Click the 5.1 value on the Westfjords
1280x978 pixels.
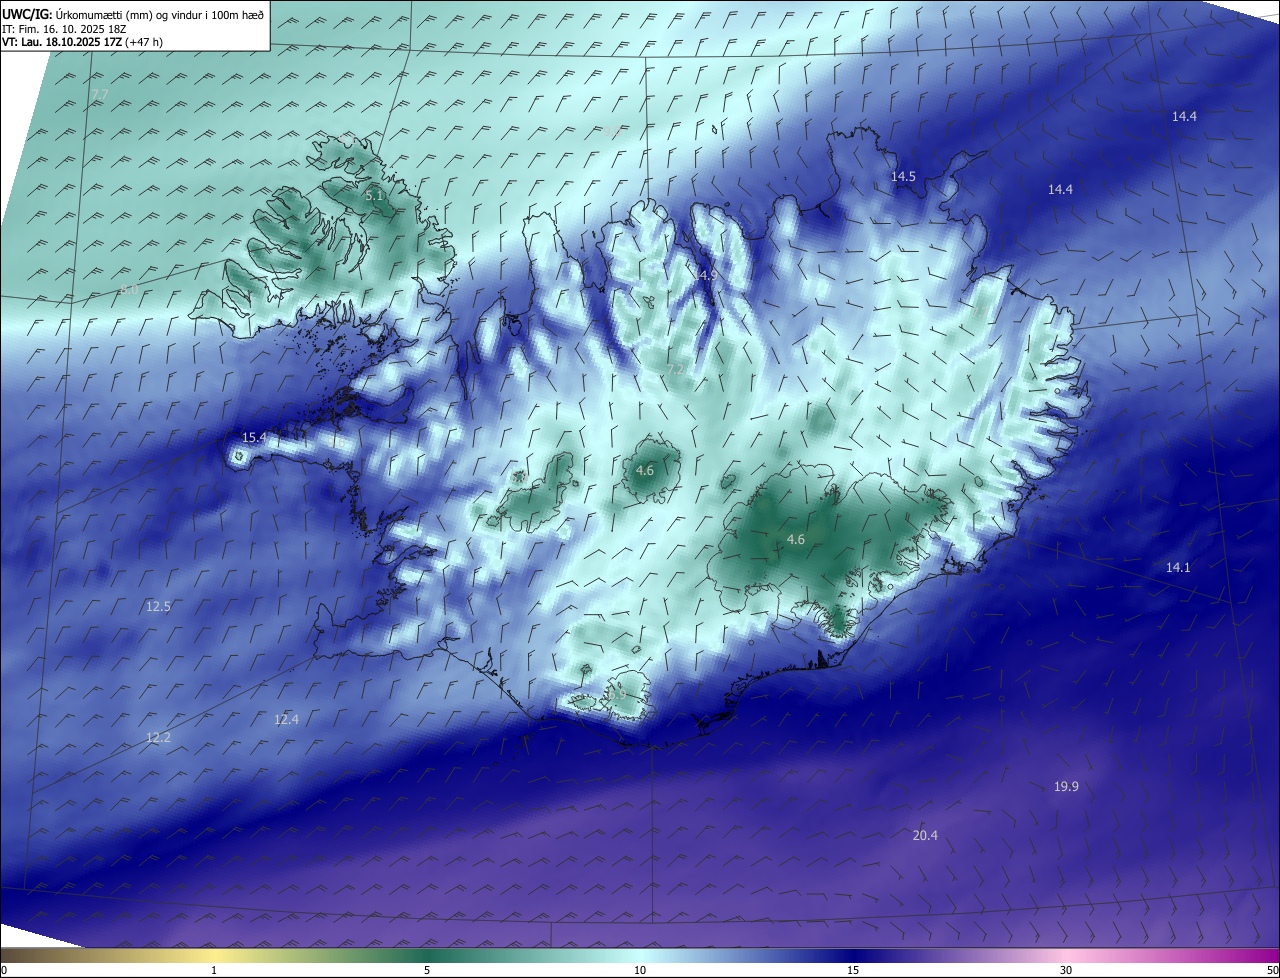374,196
